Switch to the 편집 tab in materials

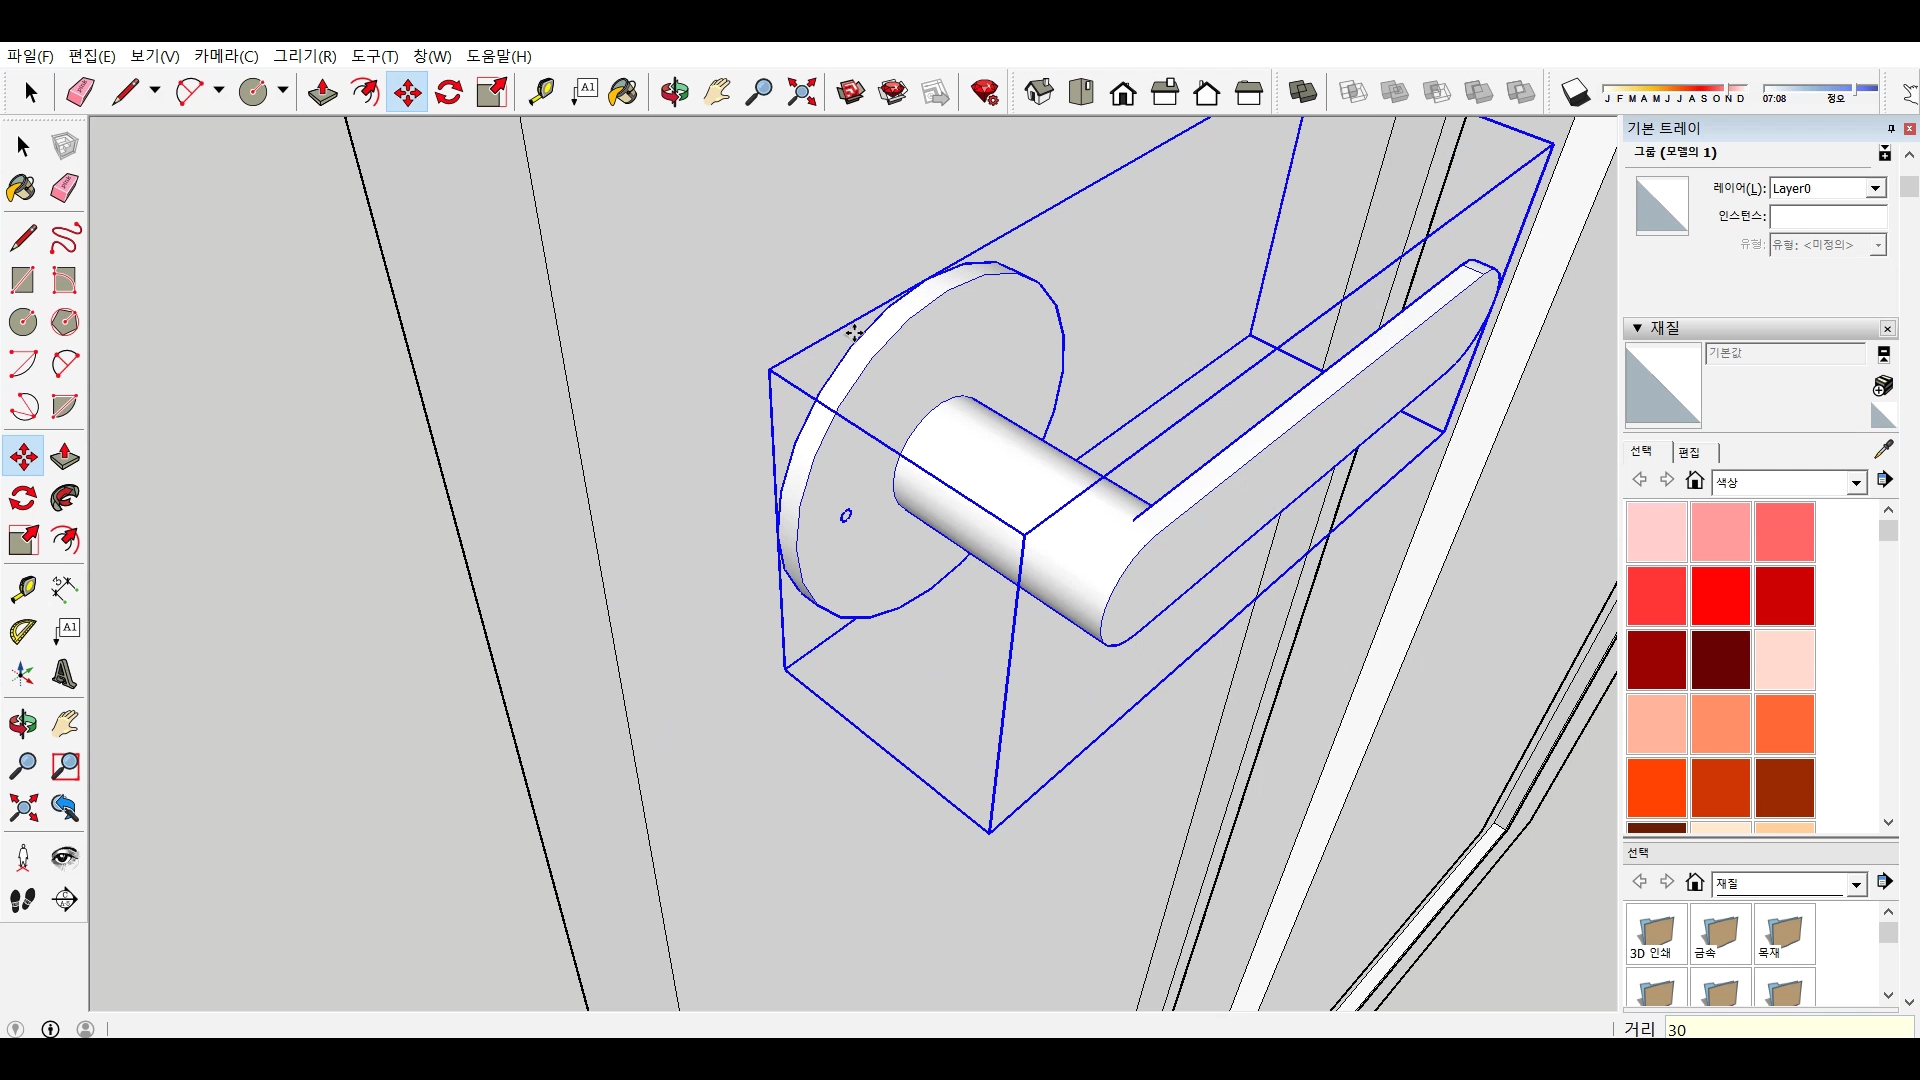tap(1689, 452)
